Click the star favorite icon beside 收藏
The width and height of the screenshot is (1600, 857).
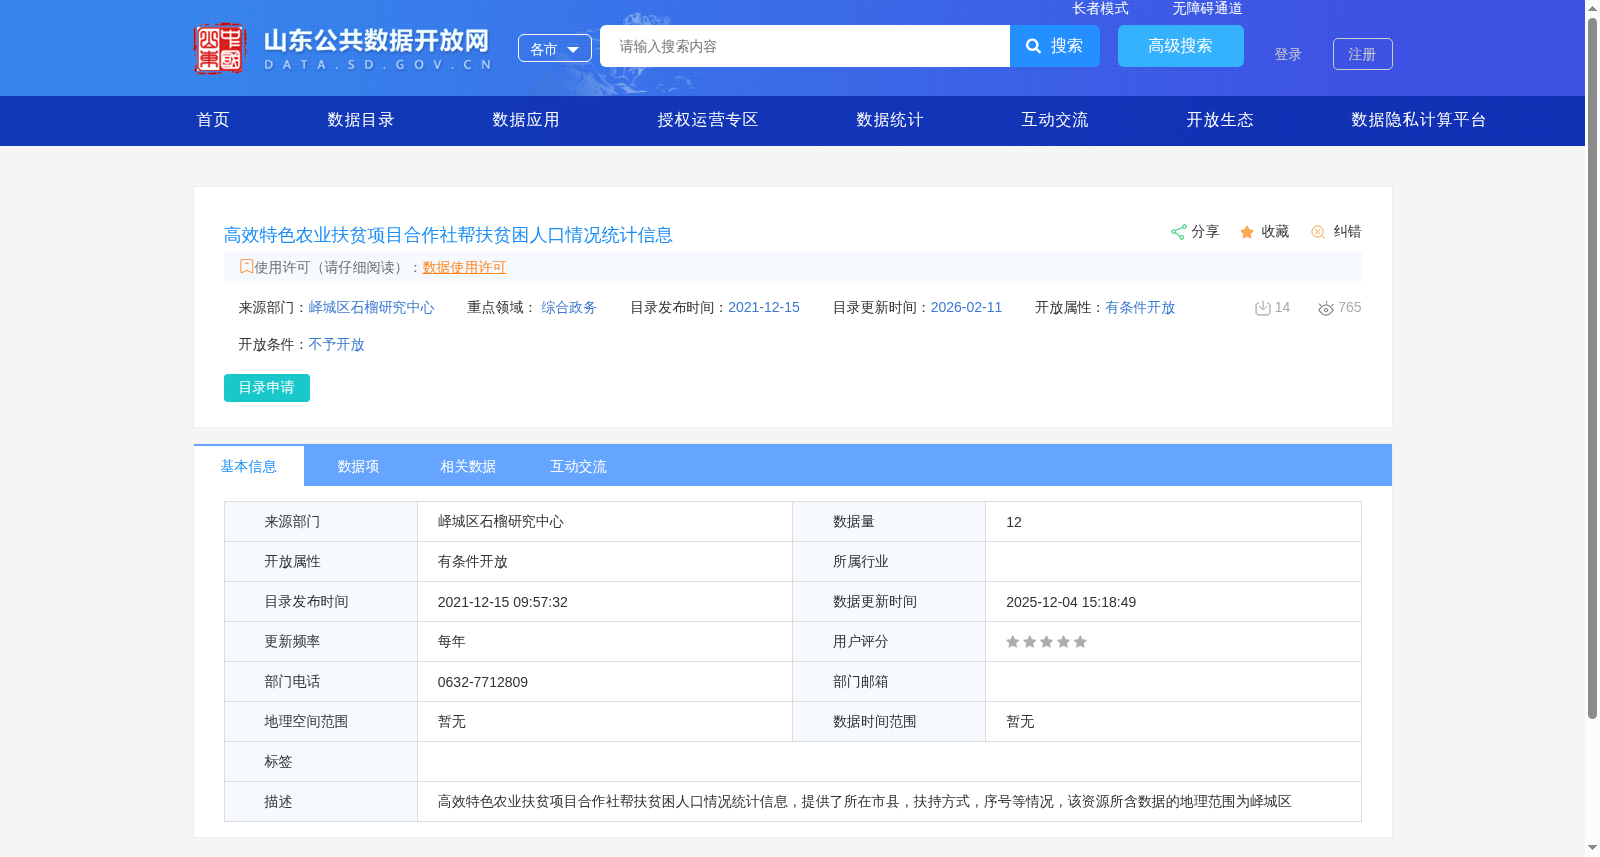point(1247,232)
